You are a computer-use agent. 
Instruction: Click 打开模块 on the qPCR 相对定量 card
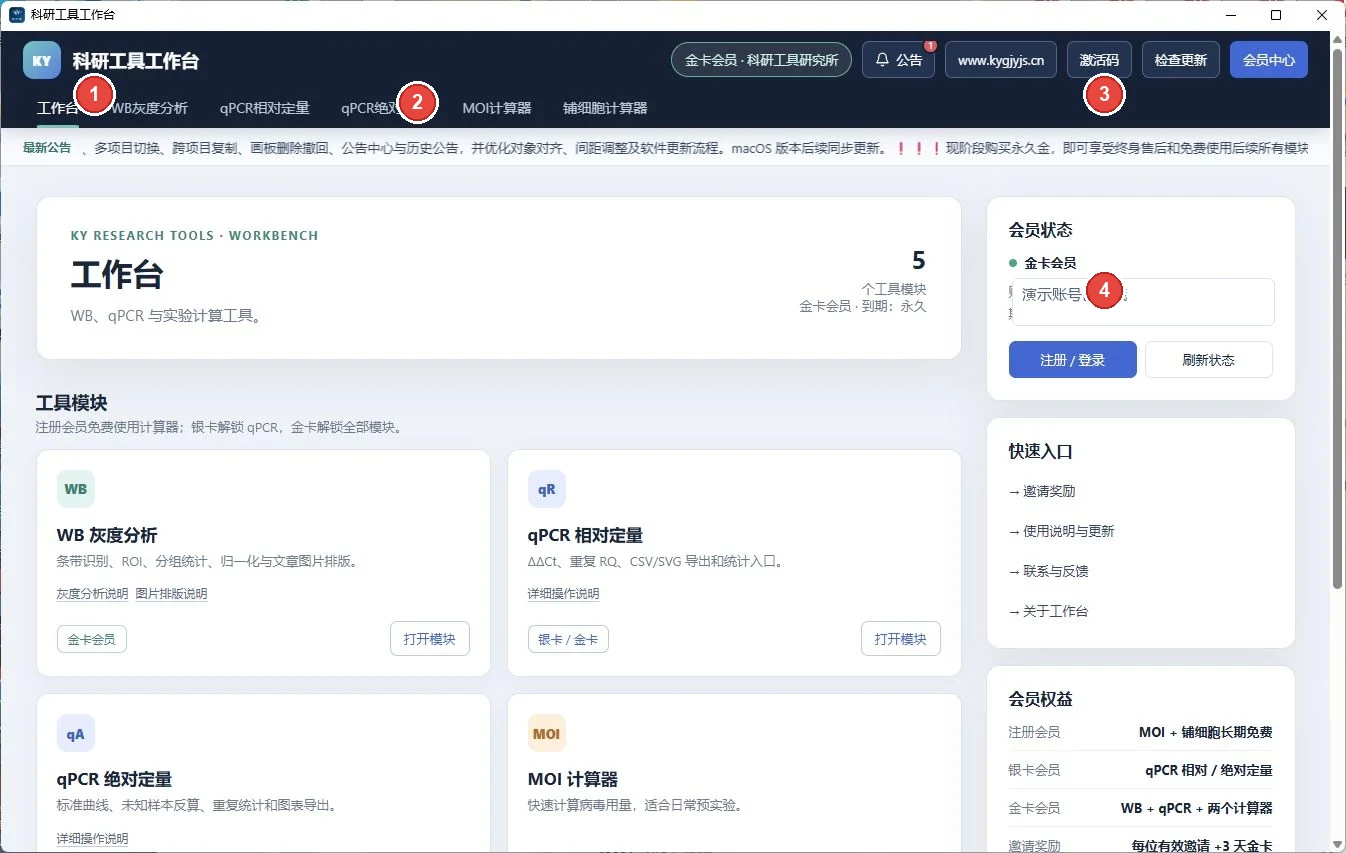point(901,639)
